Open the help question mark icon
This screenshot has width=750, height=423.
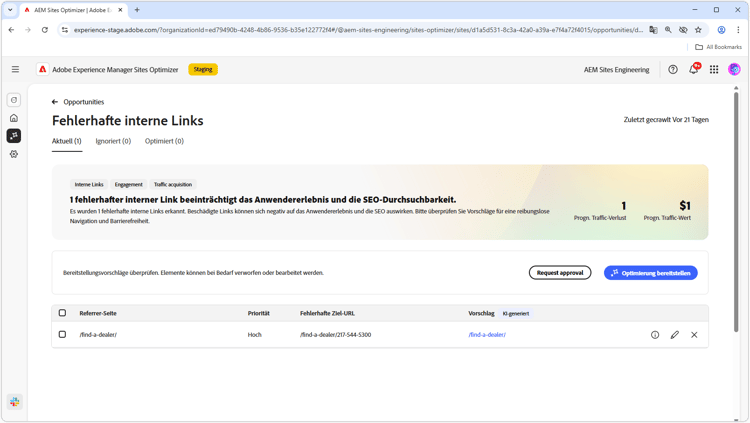[673, 69]
